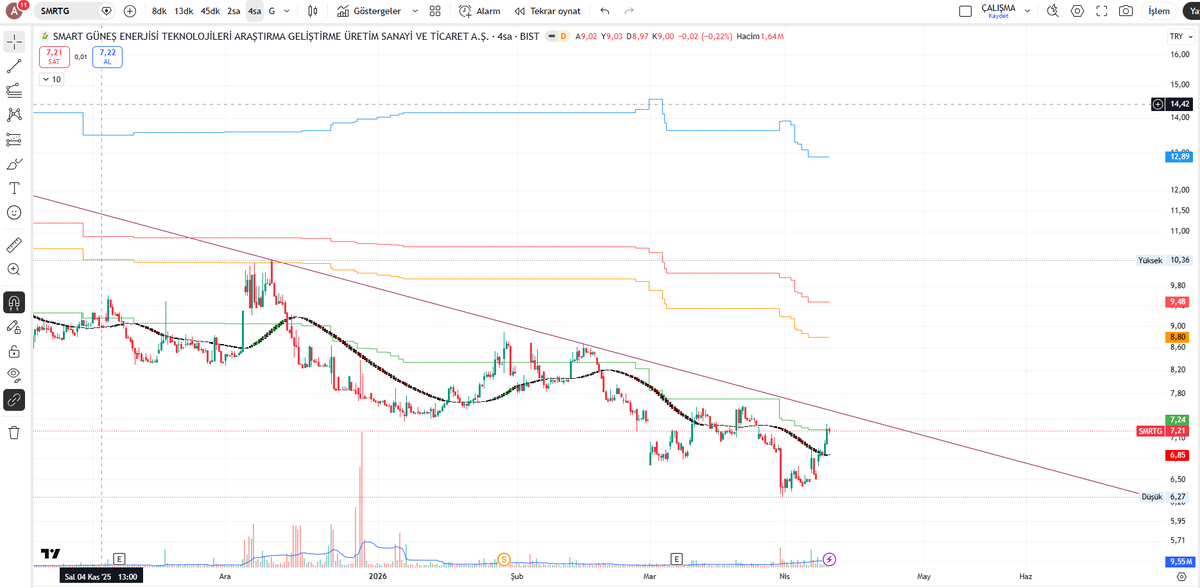Click the TradingView logo on chart
Screen dimensions: 1200x588
tap(51, 553)
